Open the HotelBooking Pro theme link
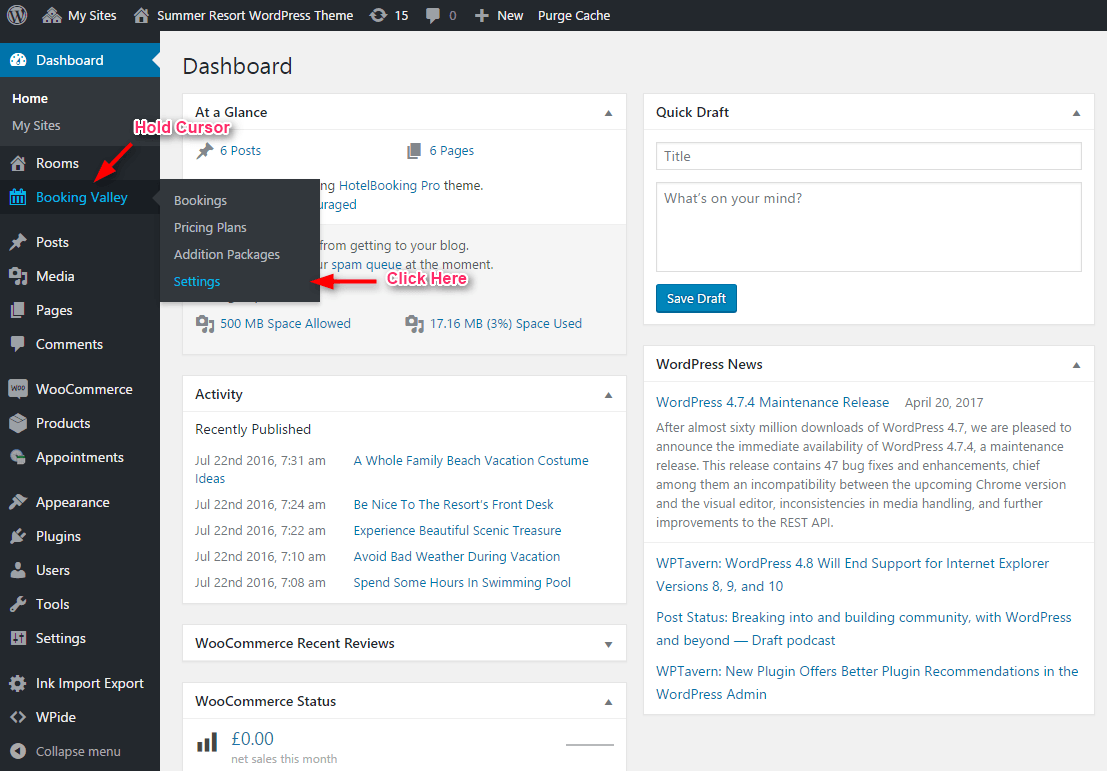This screenshot has height=771, width=1107. [389, 185]
